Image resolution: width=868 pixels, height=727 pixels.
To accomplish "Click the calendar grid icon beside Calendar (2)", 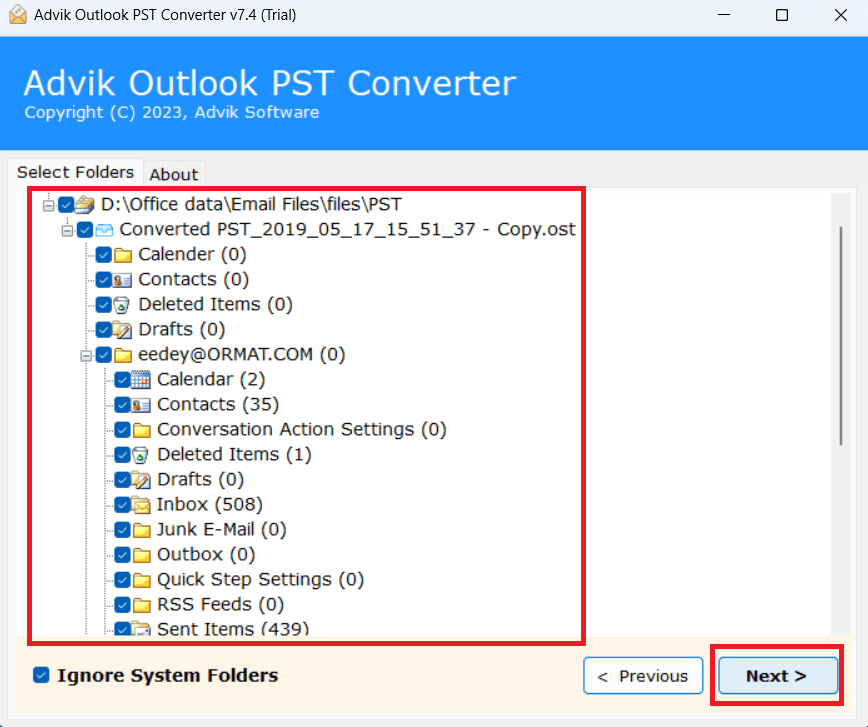I will pyautogui.click(x=141, y=380).
